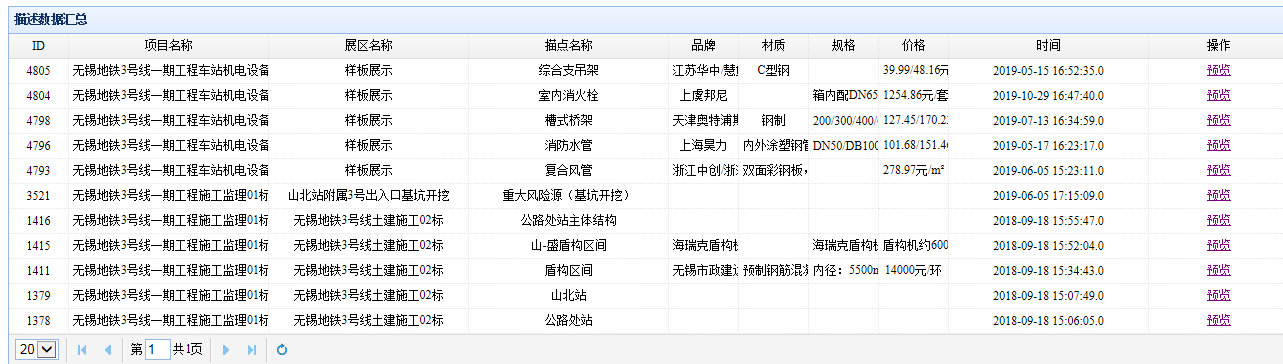Open 预览 link for row ID 3521
Viewport: 1283px width, 364px height.
1218,196
